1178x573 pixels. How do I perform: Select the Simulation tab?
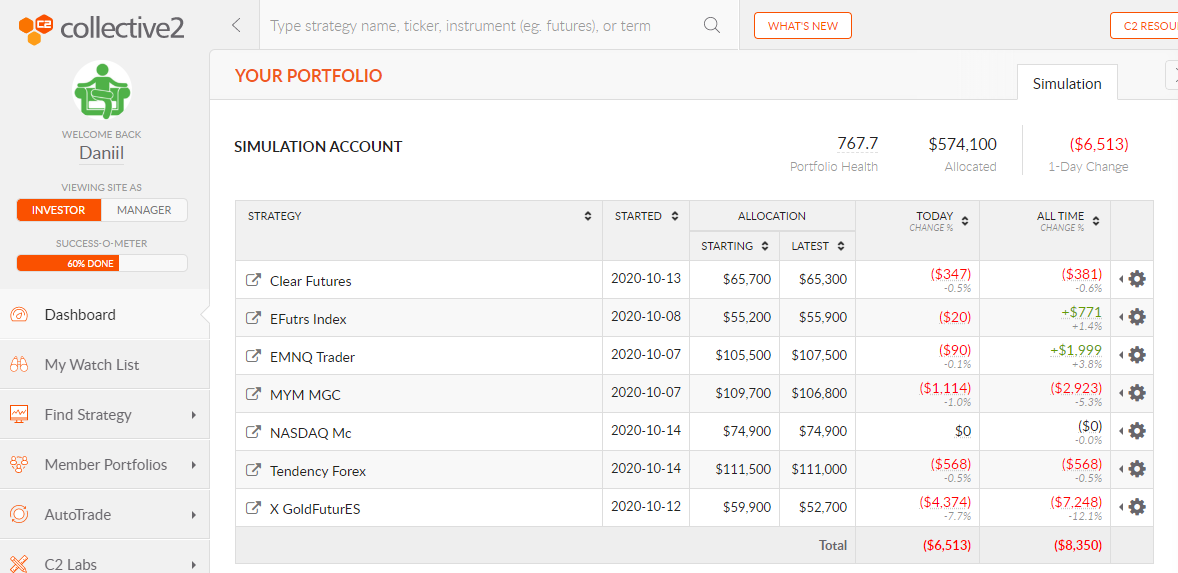coord(1067,83)
